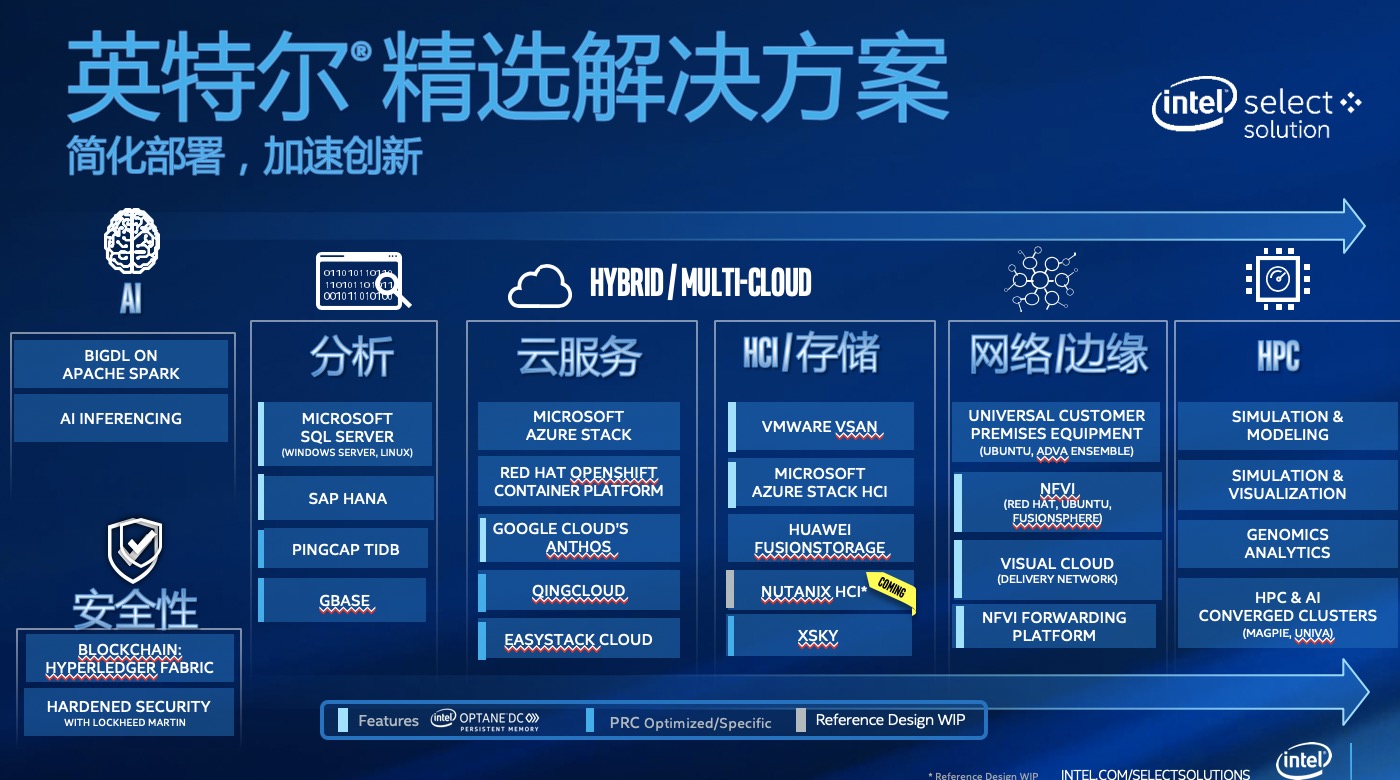
Task: Click the subtitle 简化部署，加速创新
Action: point(245,156)
